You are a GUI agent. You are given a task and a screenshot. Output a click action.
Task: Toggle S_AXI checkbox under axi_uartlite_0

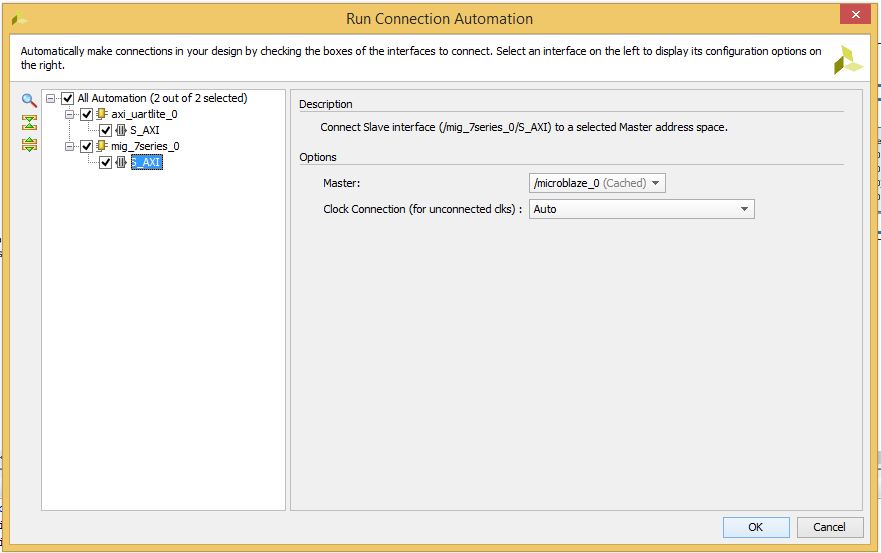(106, 130)
